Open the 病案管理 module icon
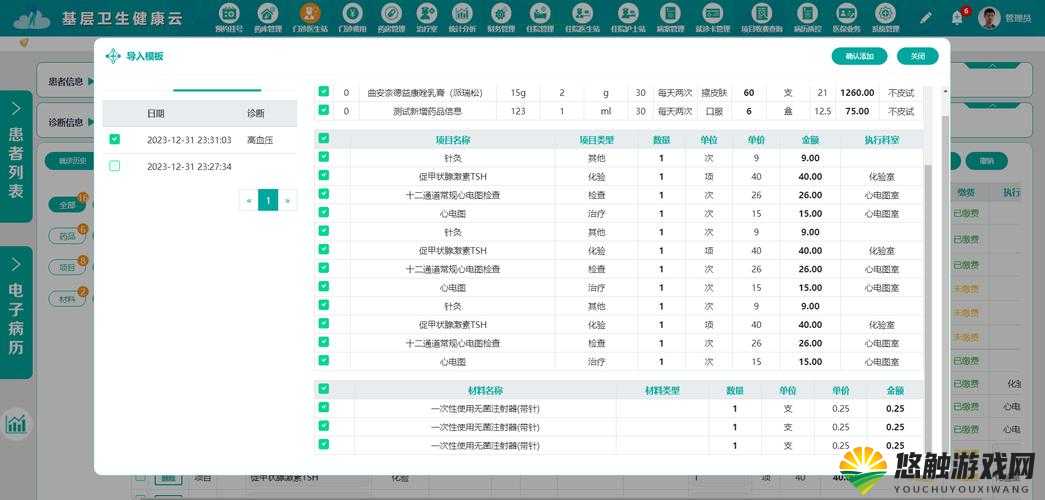 [670, 13]
